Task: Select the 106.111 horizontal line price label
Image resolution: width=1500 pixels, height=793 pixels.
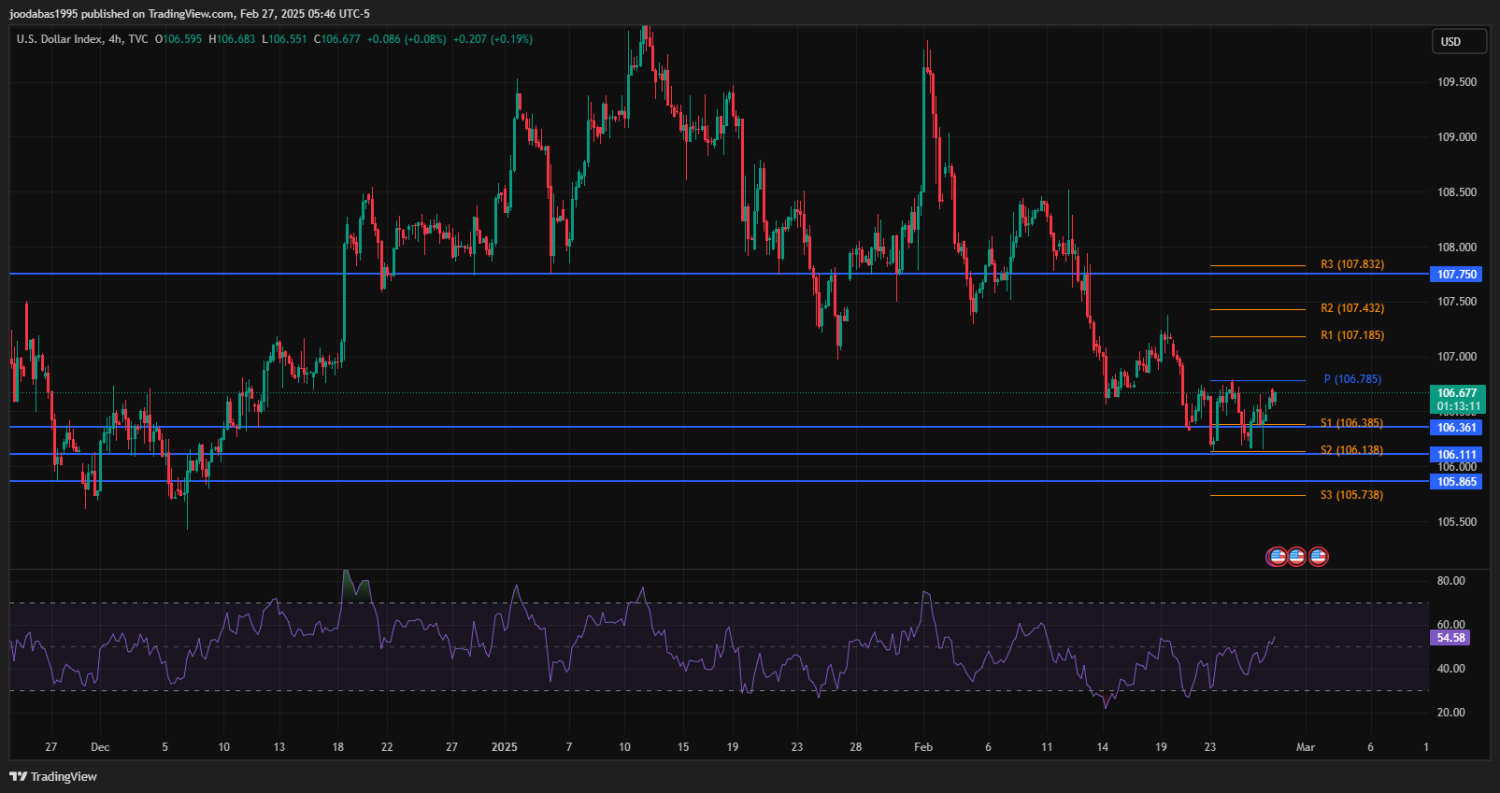Action: 1457,454
